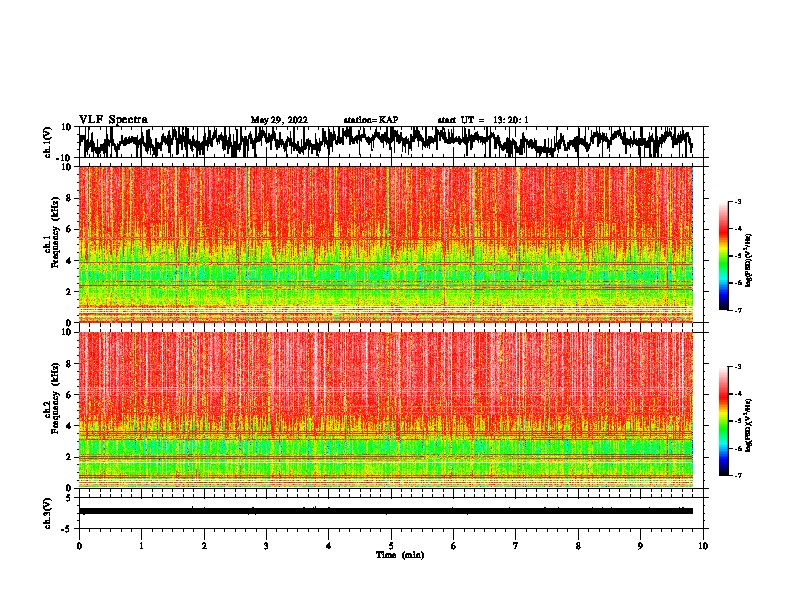Click the ch.1 frequency axis "2" tick label
792x612 pixels.
point(69,291)
